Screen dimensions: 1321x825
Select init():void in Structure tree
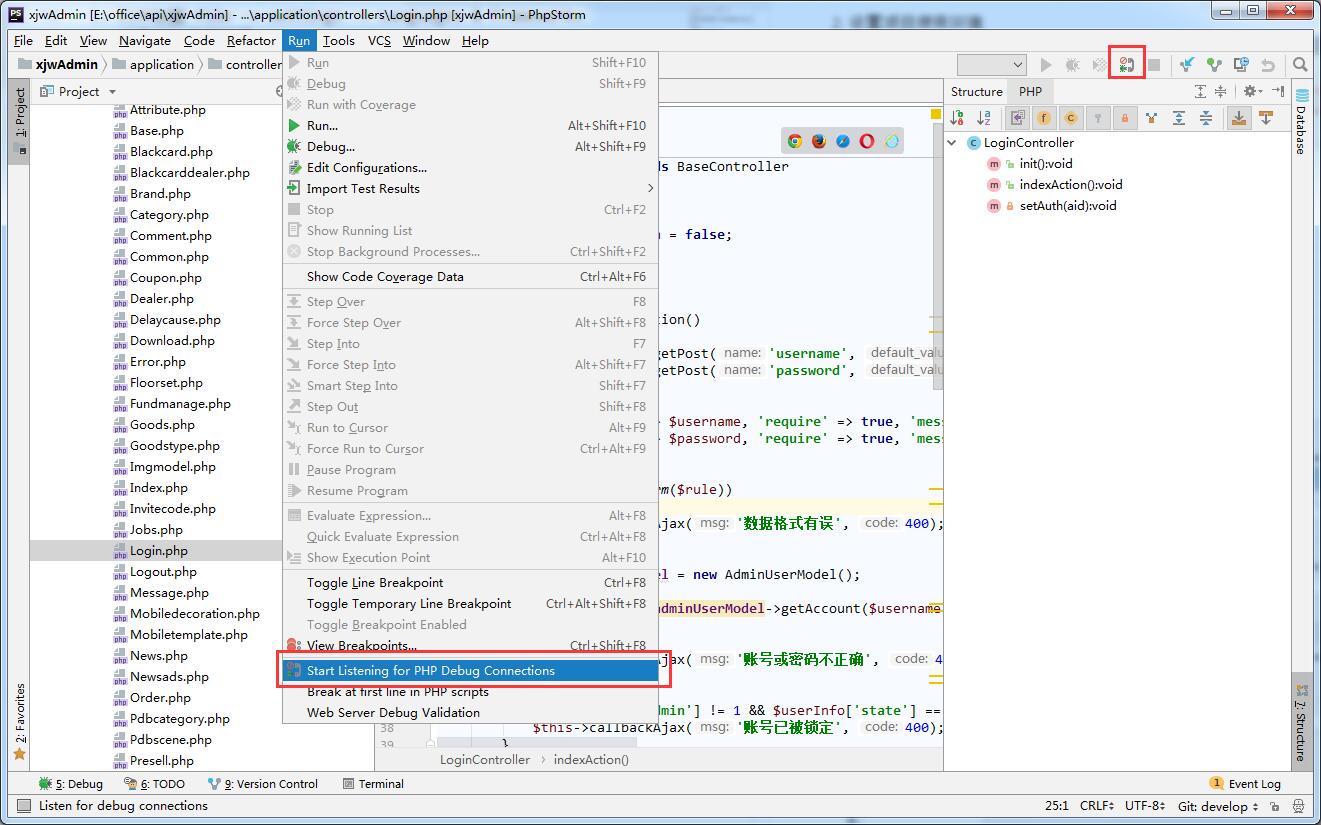(x=1046, y=164)
